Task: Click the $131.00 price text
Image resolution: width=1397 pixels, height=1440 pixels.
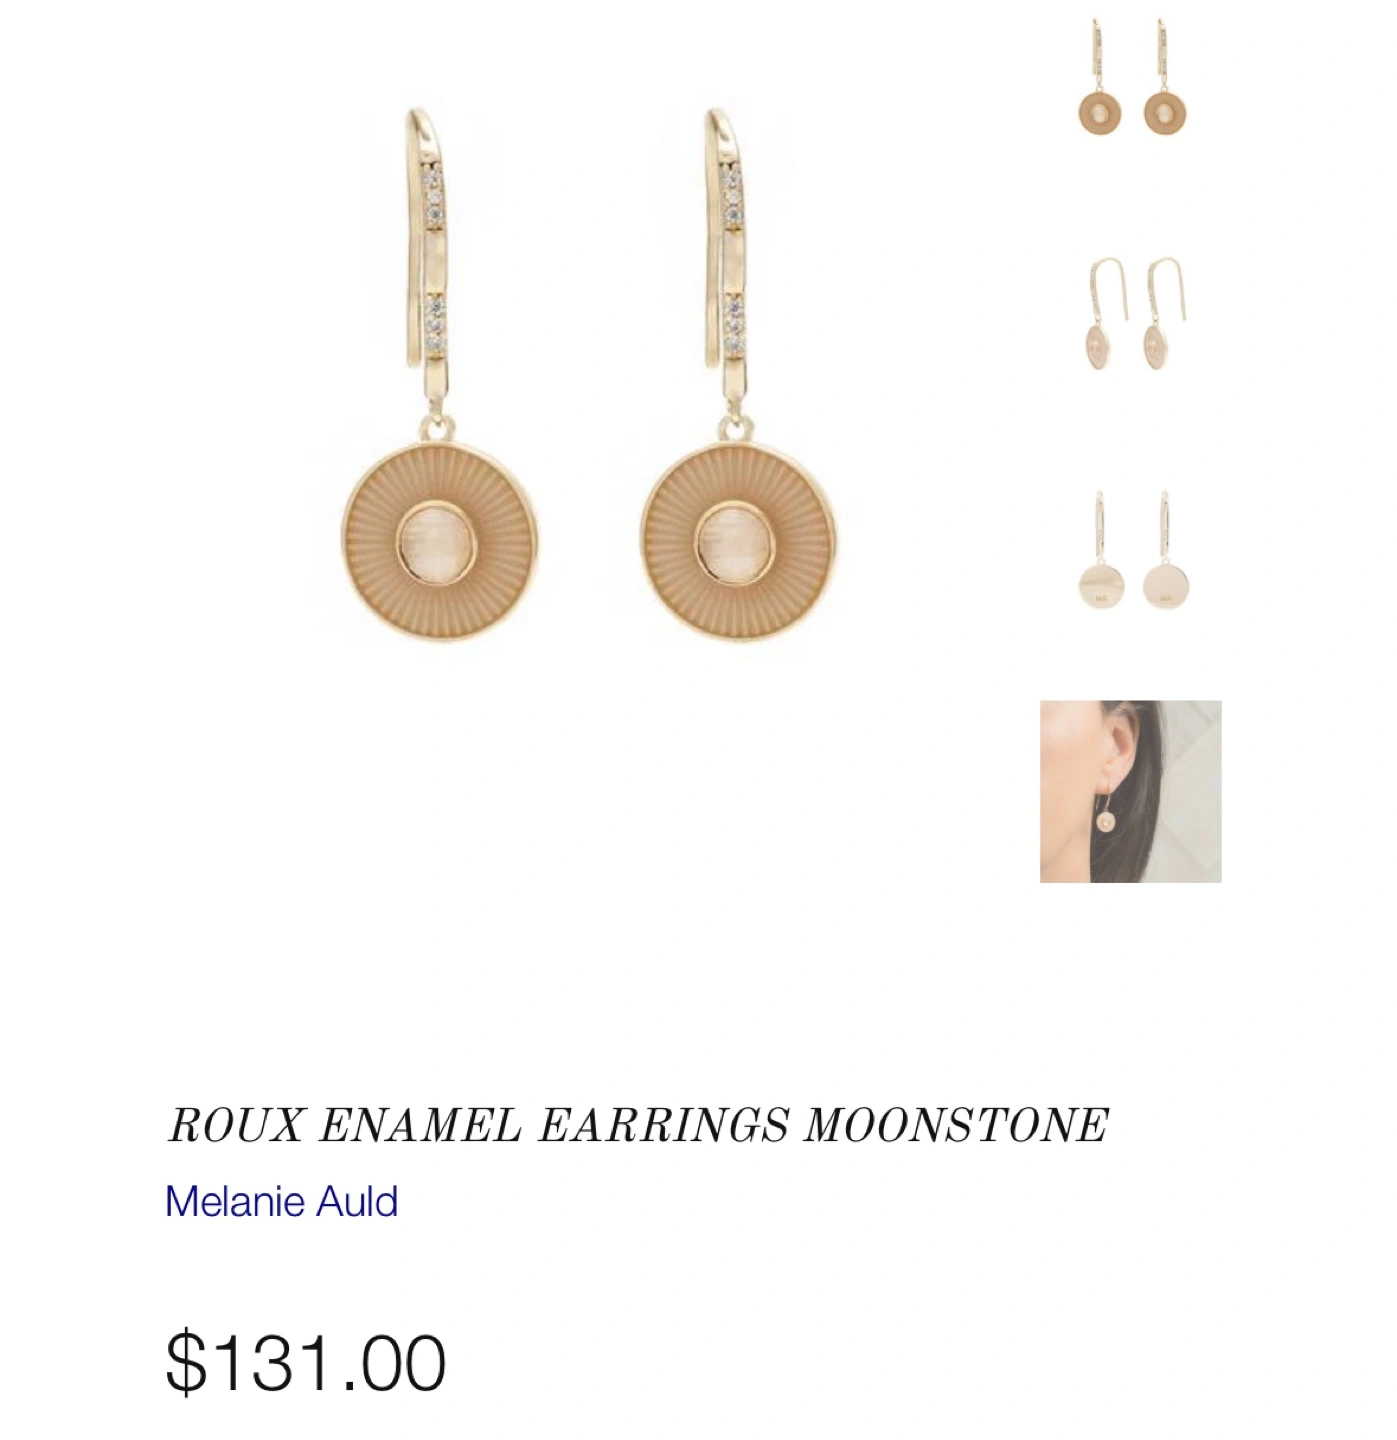Action: (x=305, y=1362)
